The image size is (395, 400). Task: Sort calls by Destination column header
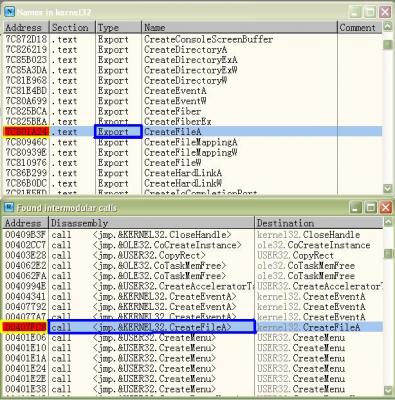coord(319,223)
